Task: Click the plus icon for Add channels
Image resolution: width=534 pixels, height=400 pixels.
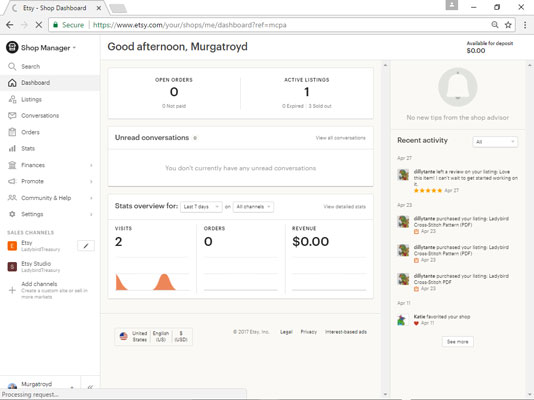Action: point(12,290)
